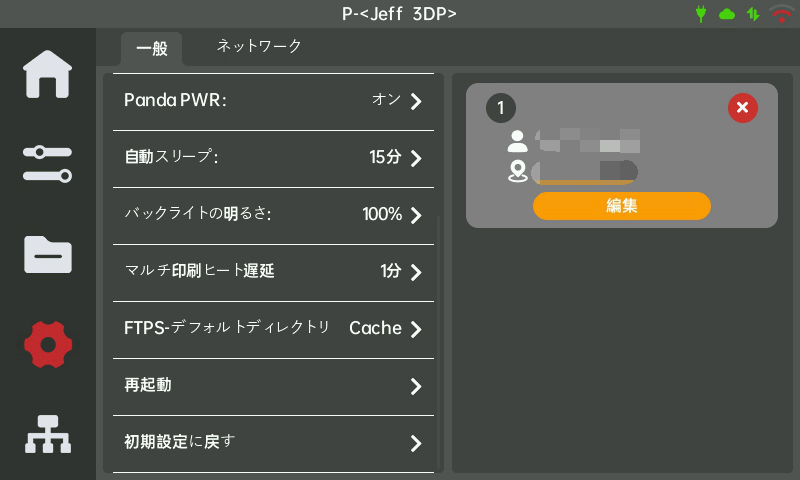Go to the Home screen icon
The height and width of the screenshot is (480, 800).
pyautogui.click(x=47, y=74)
